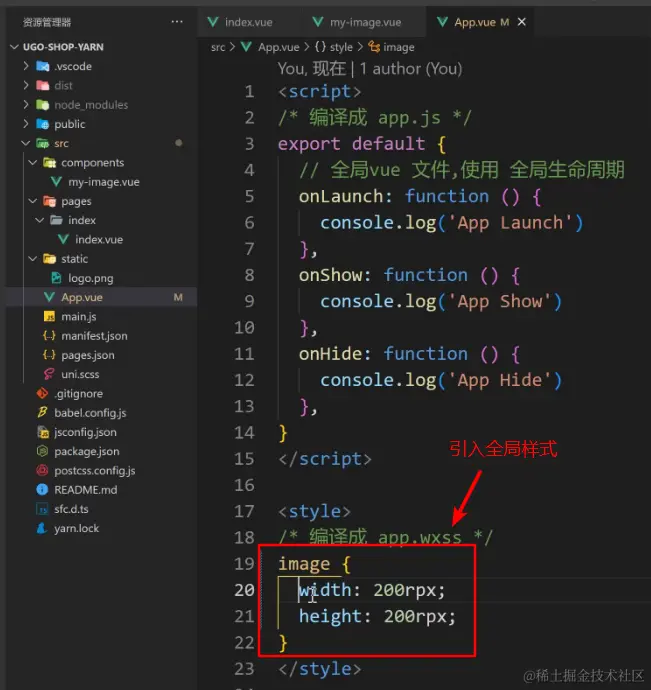Click 'onHide' on line 11
651x690 pixels.
[x=330, y=354]
